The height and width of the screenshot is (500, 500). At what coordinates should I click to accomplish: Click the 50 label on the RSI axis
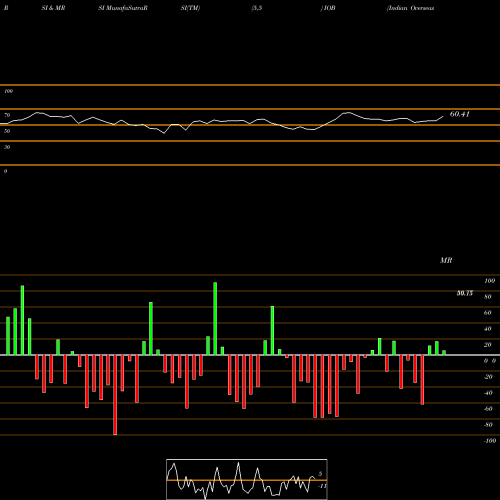[7, 131]
